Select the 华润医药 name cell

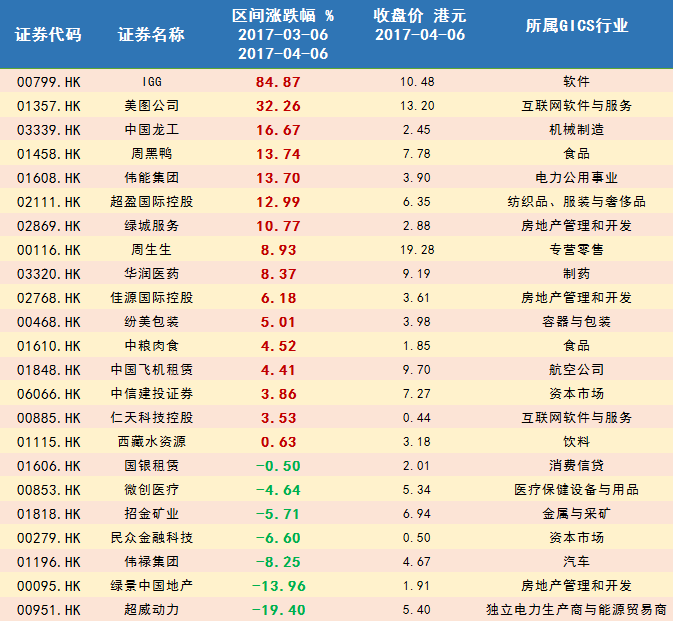pyautogui.click(x=152, y=274)
